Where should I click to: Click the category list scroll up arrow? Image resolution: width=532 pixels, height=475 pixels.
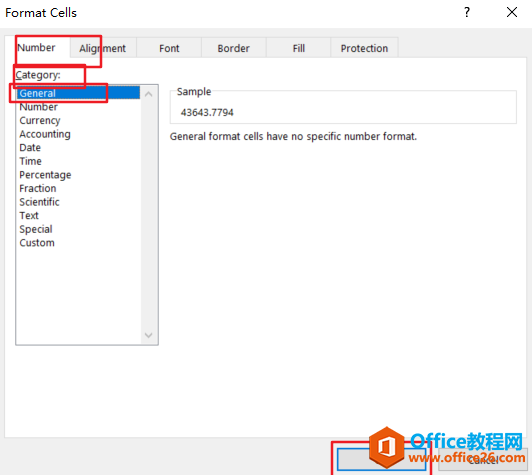click(149, 94)
